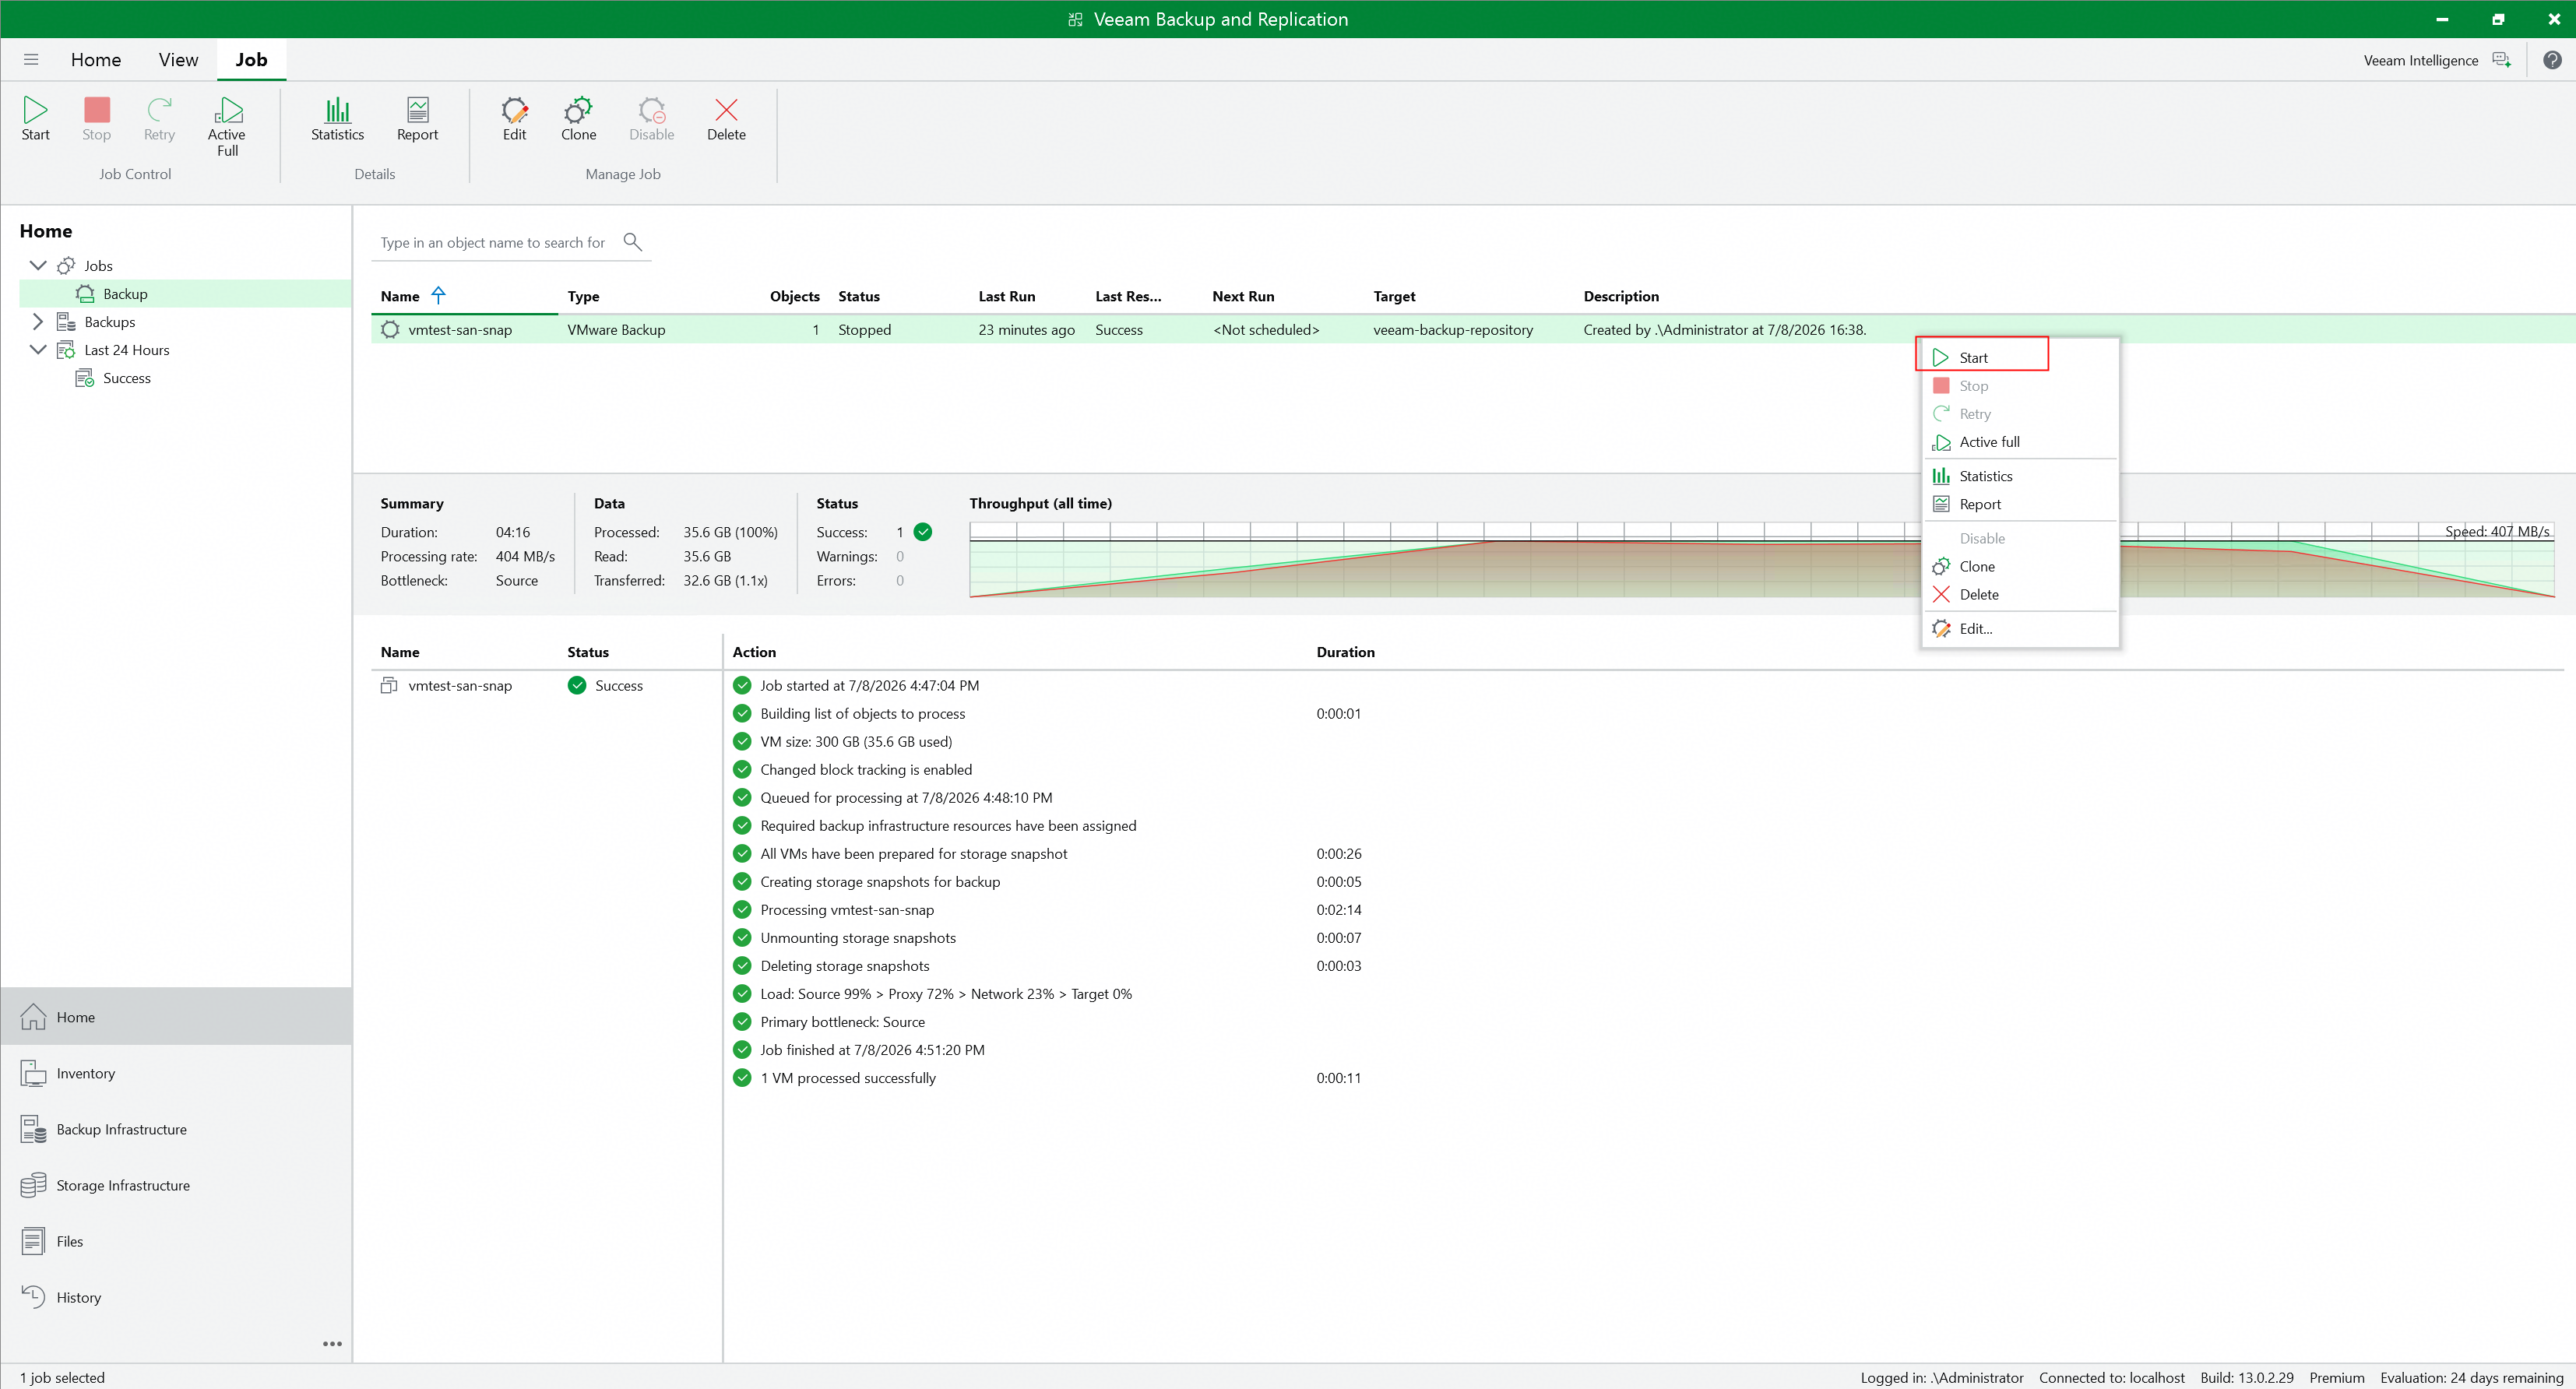2576x1389 pixels.
Task: Open the Home navigation pane
Action: point(176,1017)
